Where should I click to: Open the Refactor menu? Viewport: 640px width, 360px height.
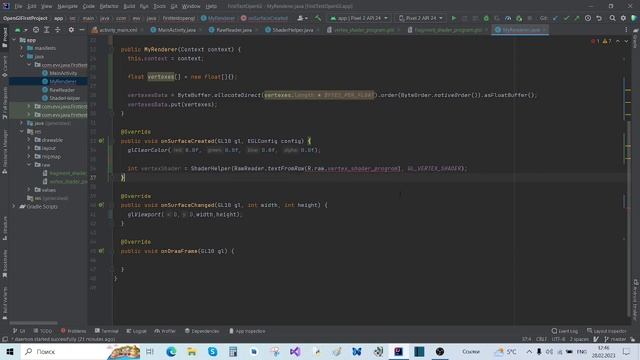pos(109,6)
